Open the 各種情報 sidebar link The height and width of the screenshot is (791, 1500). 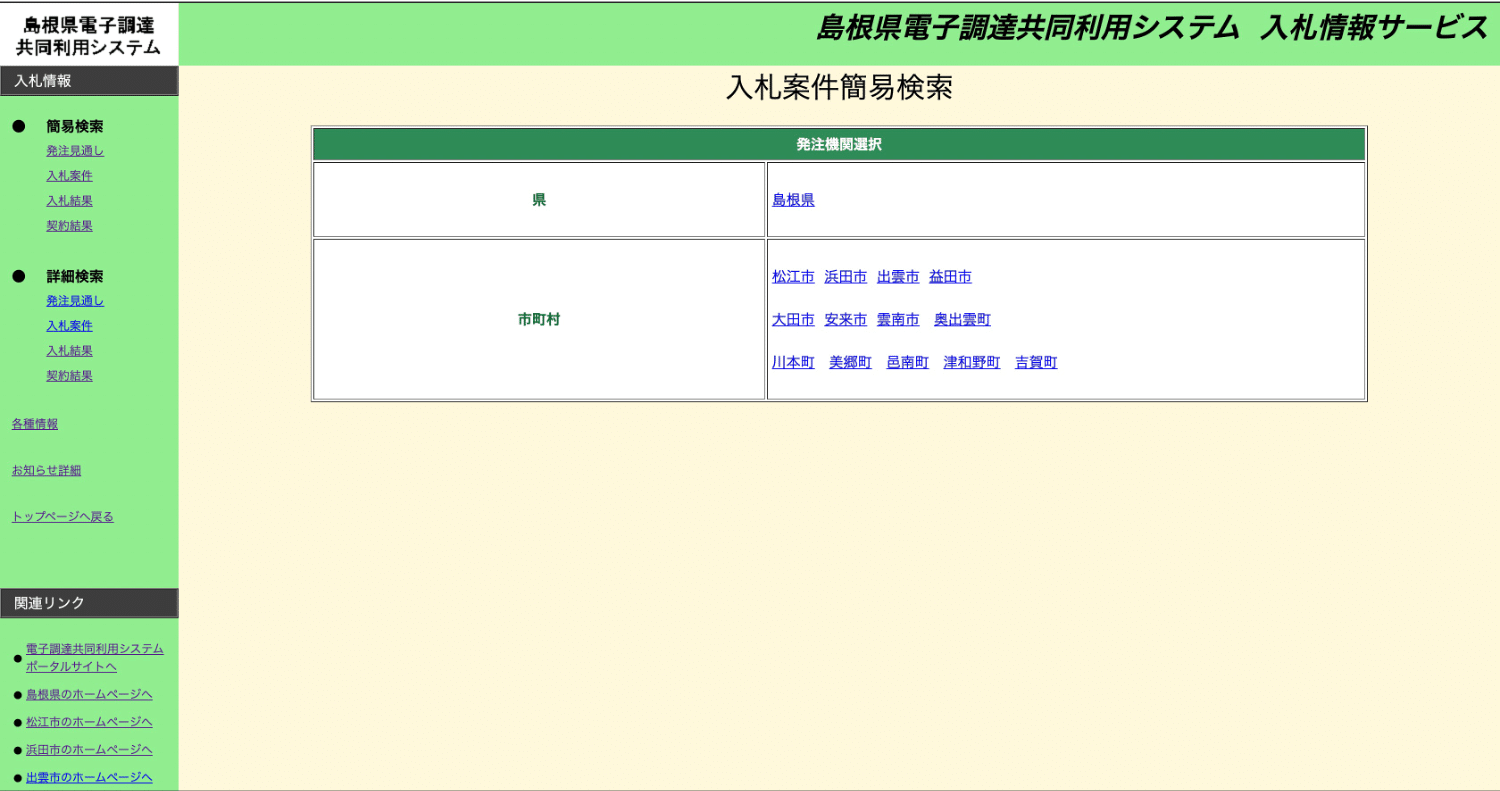(x=35, y=424)
